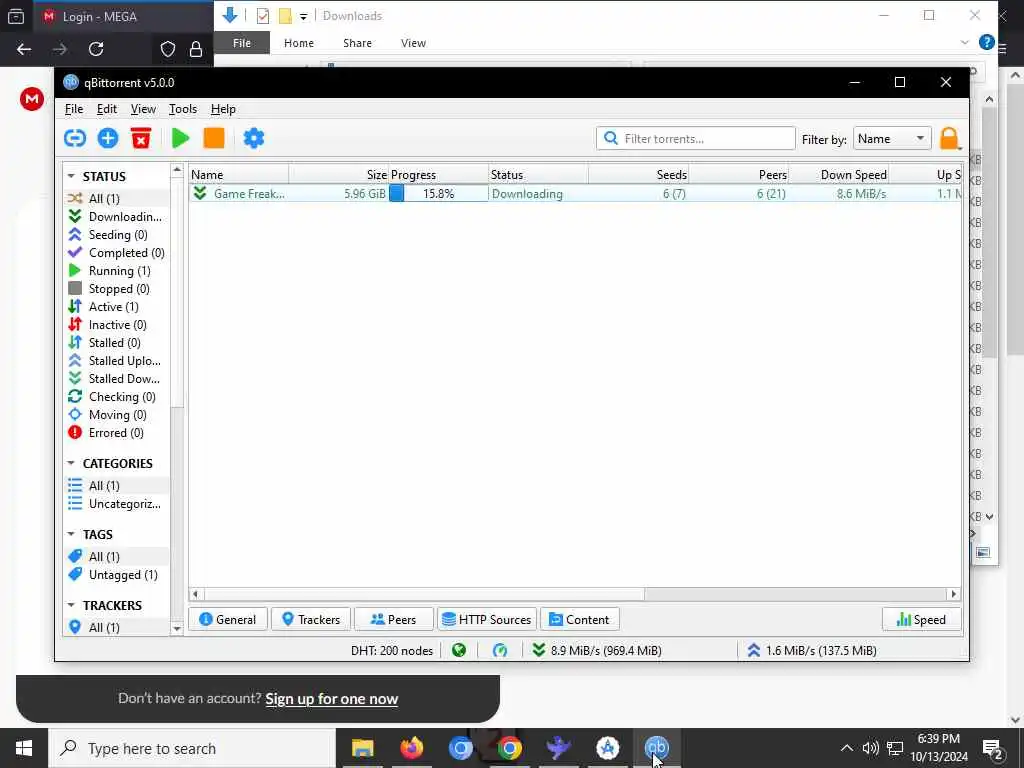Screen dimensions: 1024x768
Task: Select the Stalled Downloading filter
Action: click(x=115, y=379)
